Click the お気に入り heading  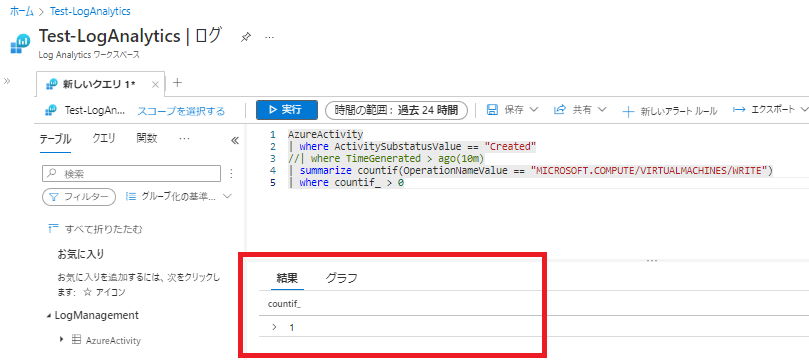point(81,254)
